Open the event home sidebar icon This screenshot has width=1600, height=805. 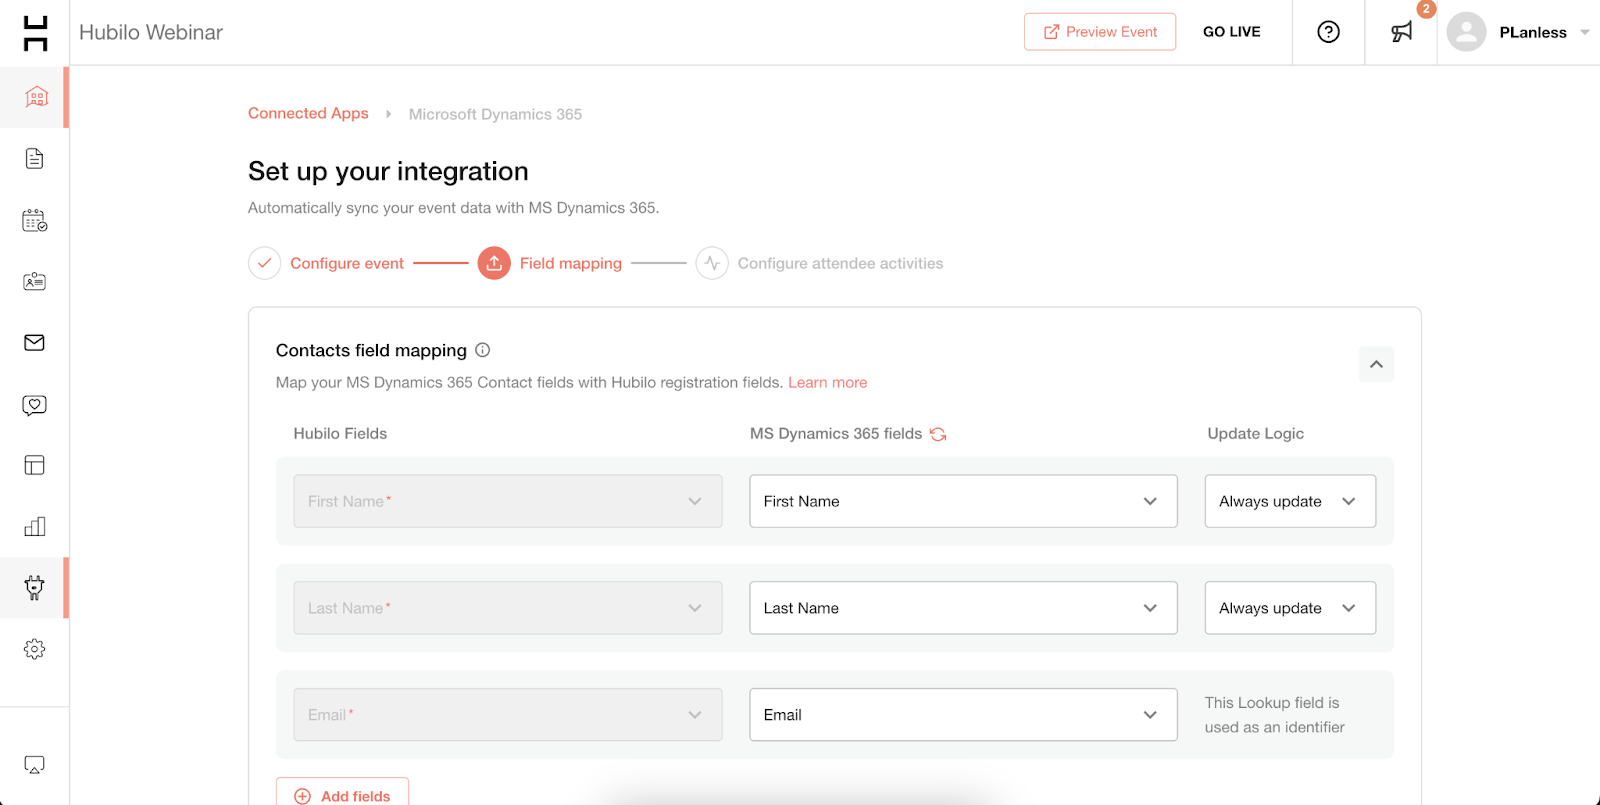click(36, 97)
